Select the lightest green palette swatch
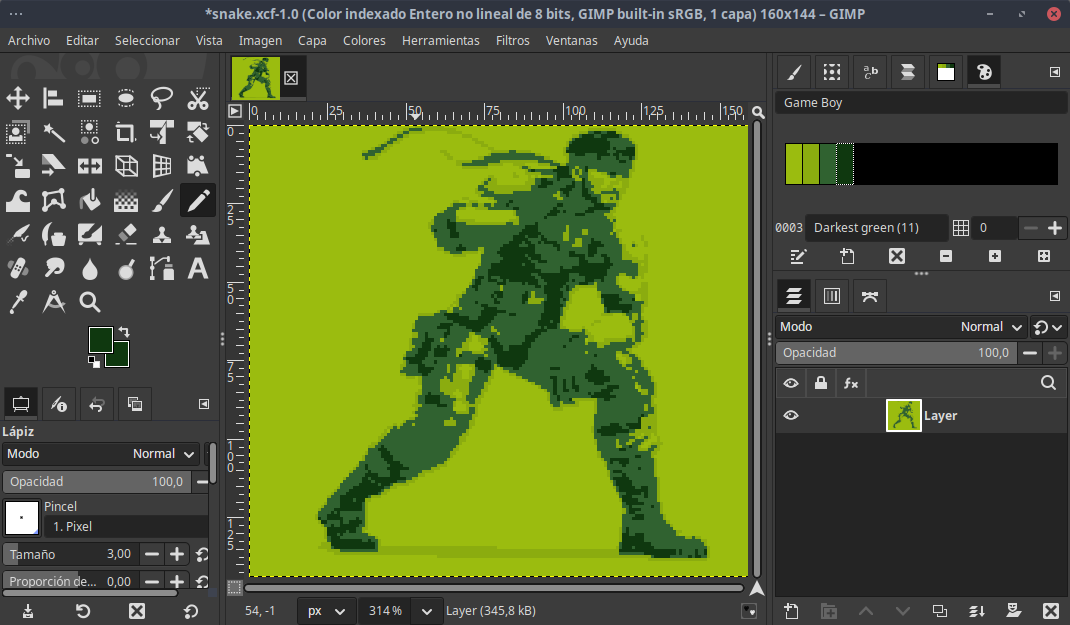Viewport: 1070px width, 625px height. point(793,164)
